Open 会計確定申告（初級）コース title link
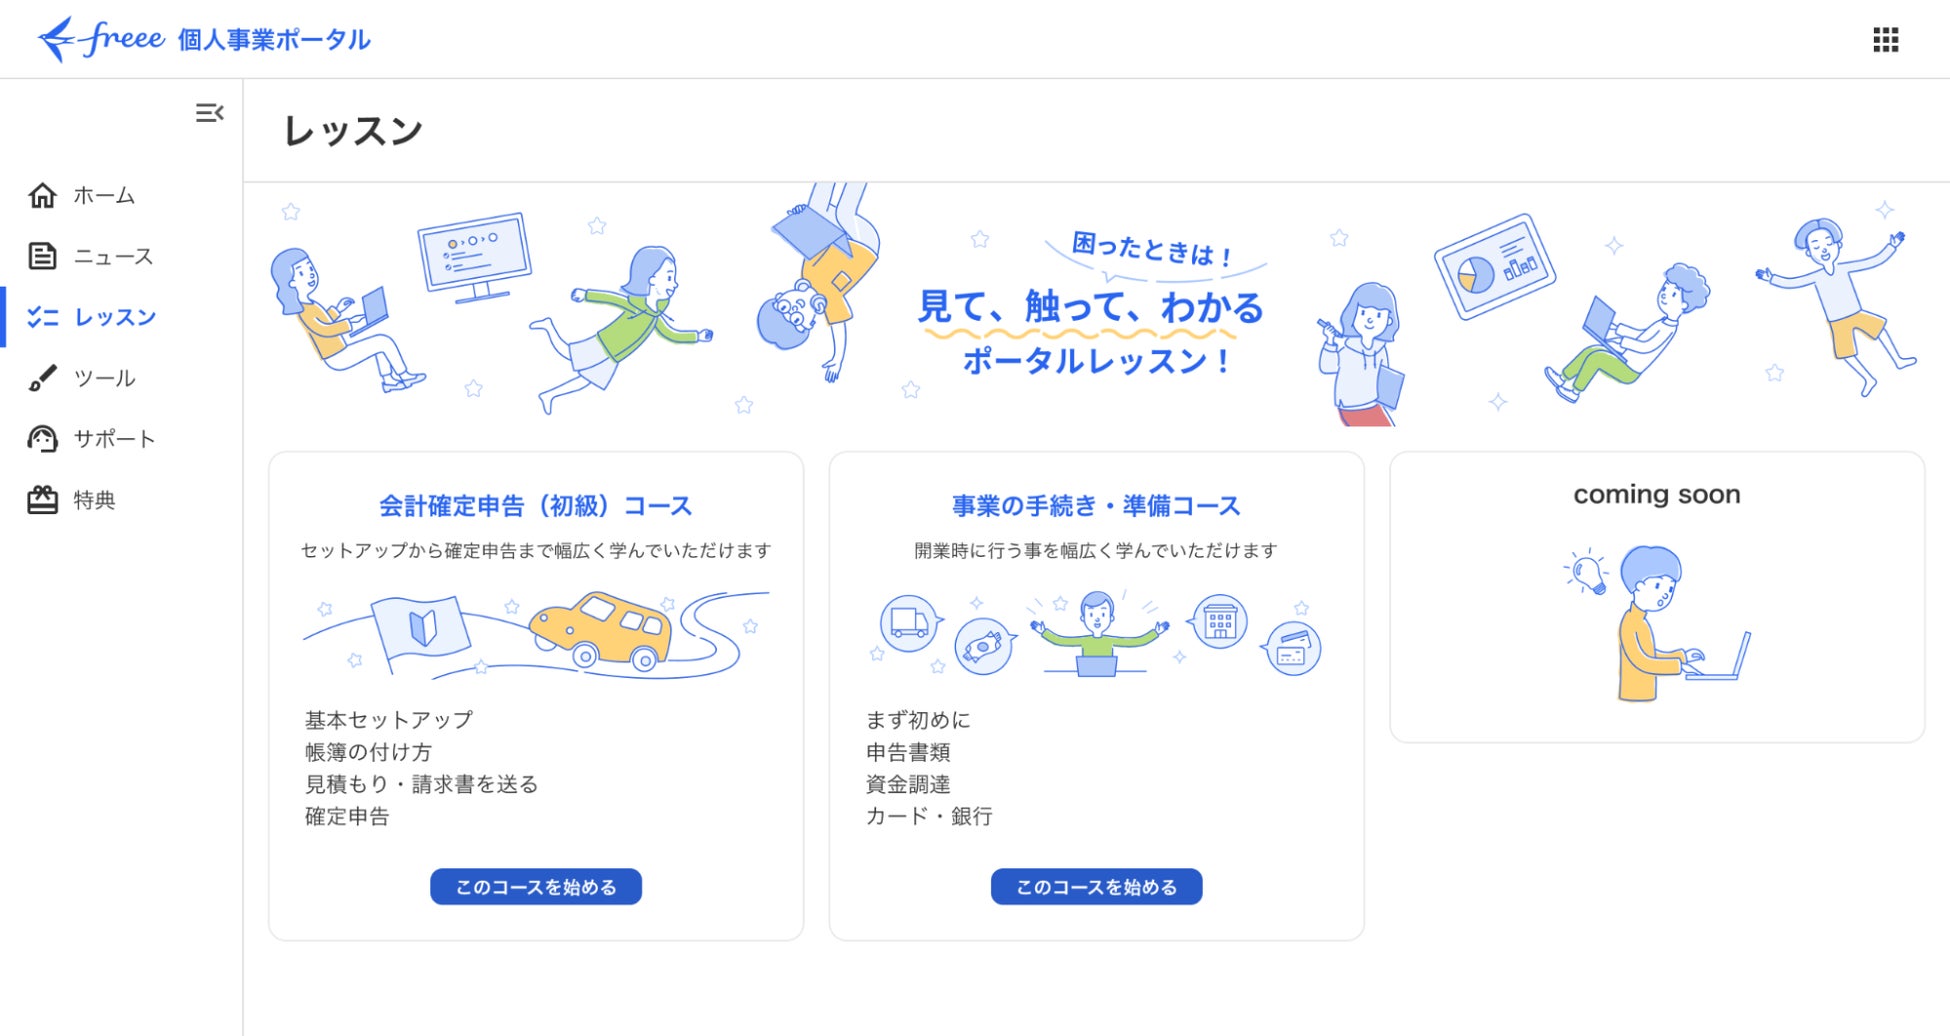This screenshot has height=1036, width=1950. click(536, 506)
